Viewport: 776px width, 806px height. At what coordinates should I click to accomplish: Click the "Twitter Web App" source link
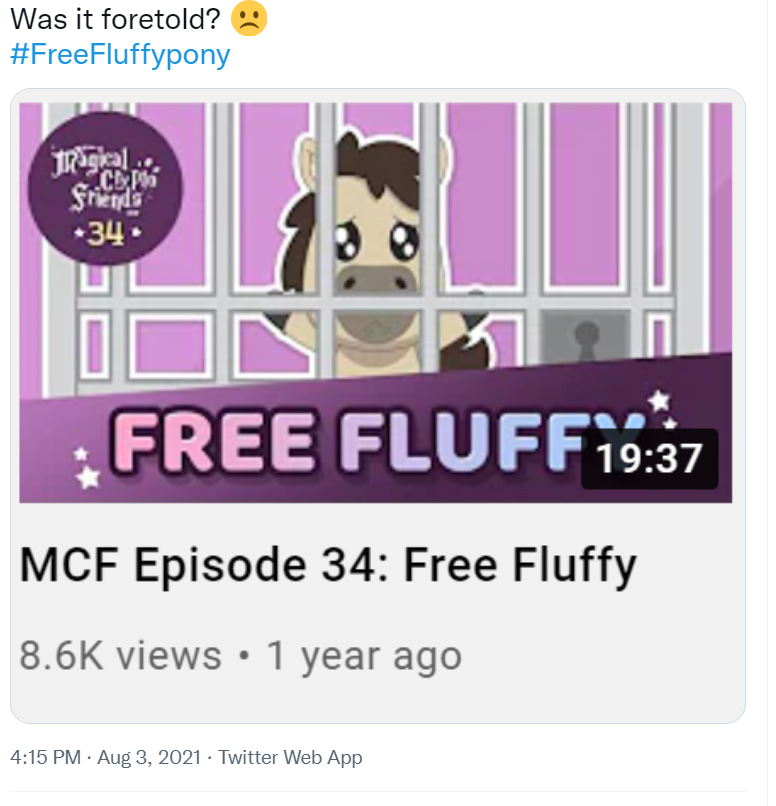pyautogui.click(x=290, y=757)
